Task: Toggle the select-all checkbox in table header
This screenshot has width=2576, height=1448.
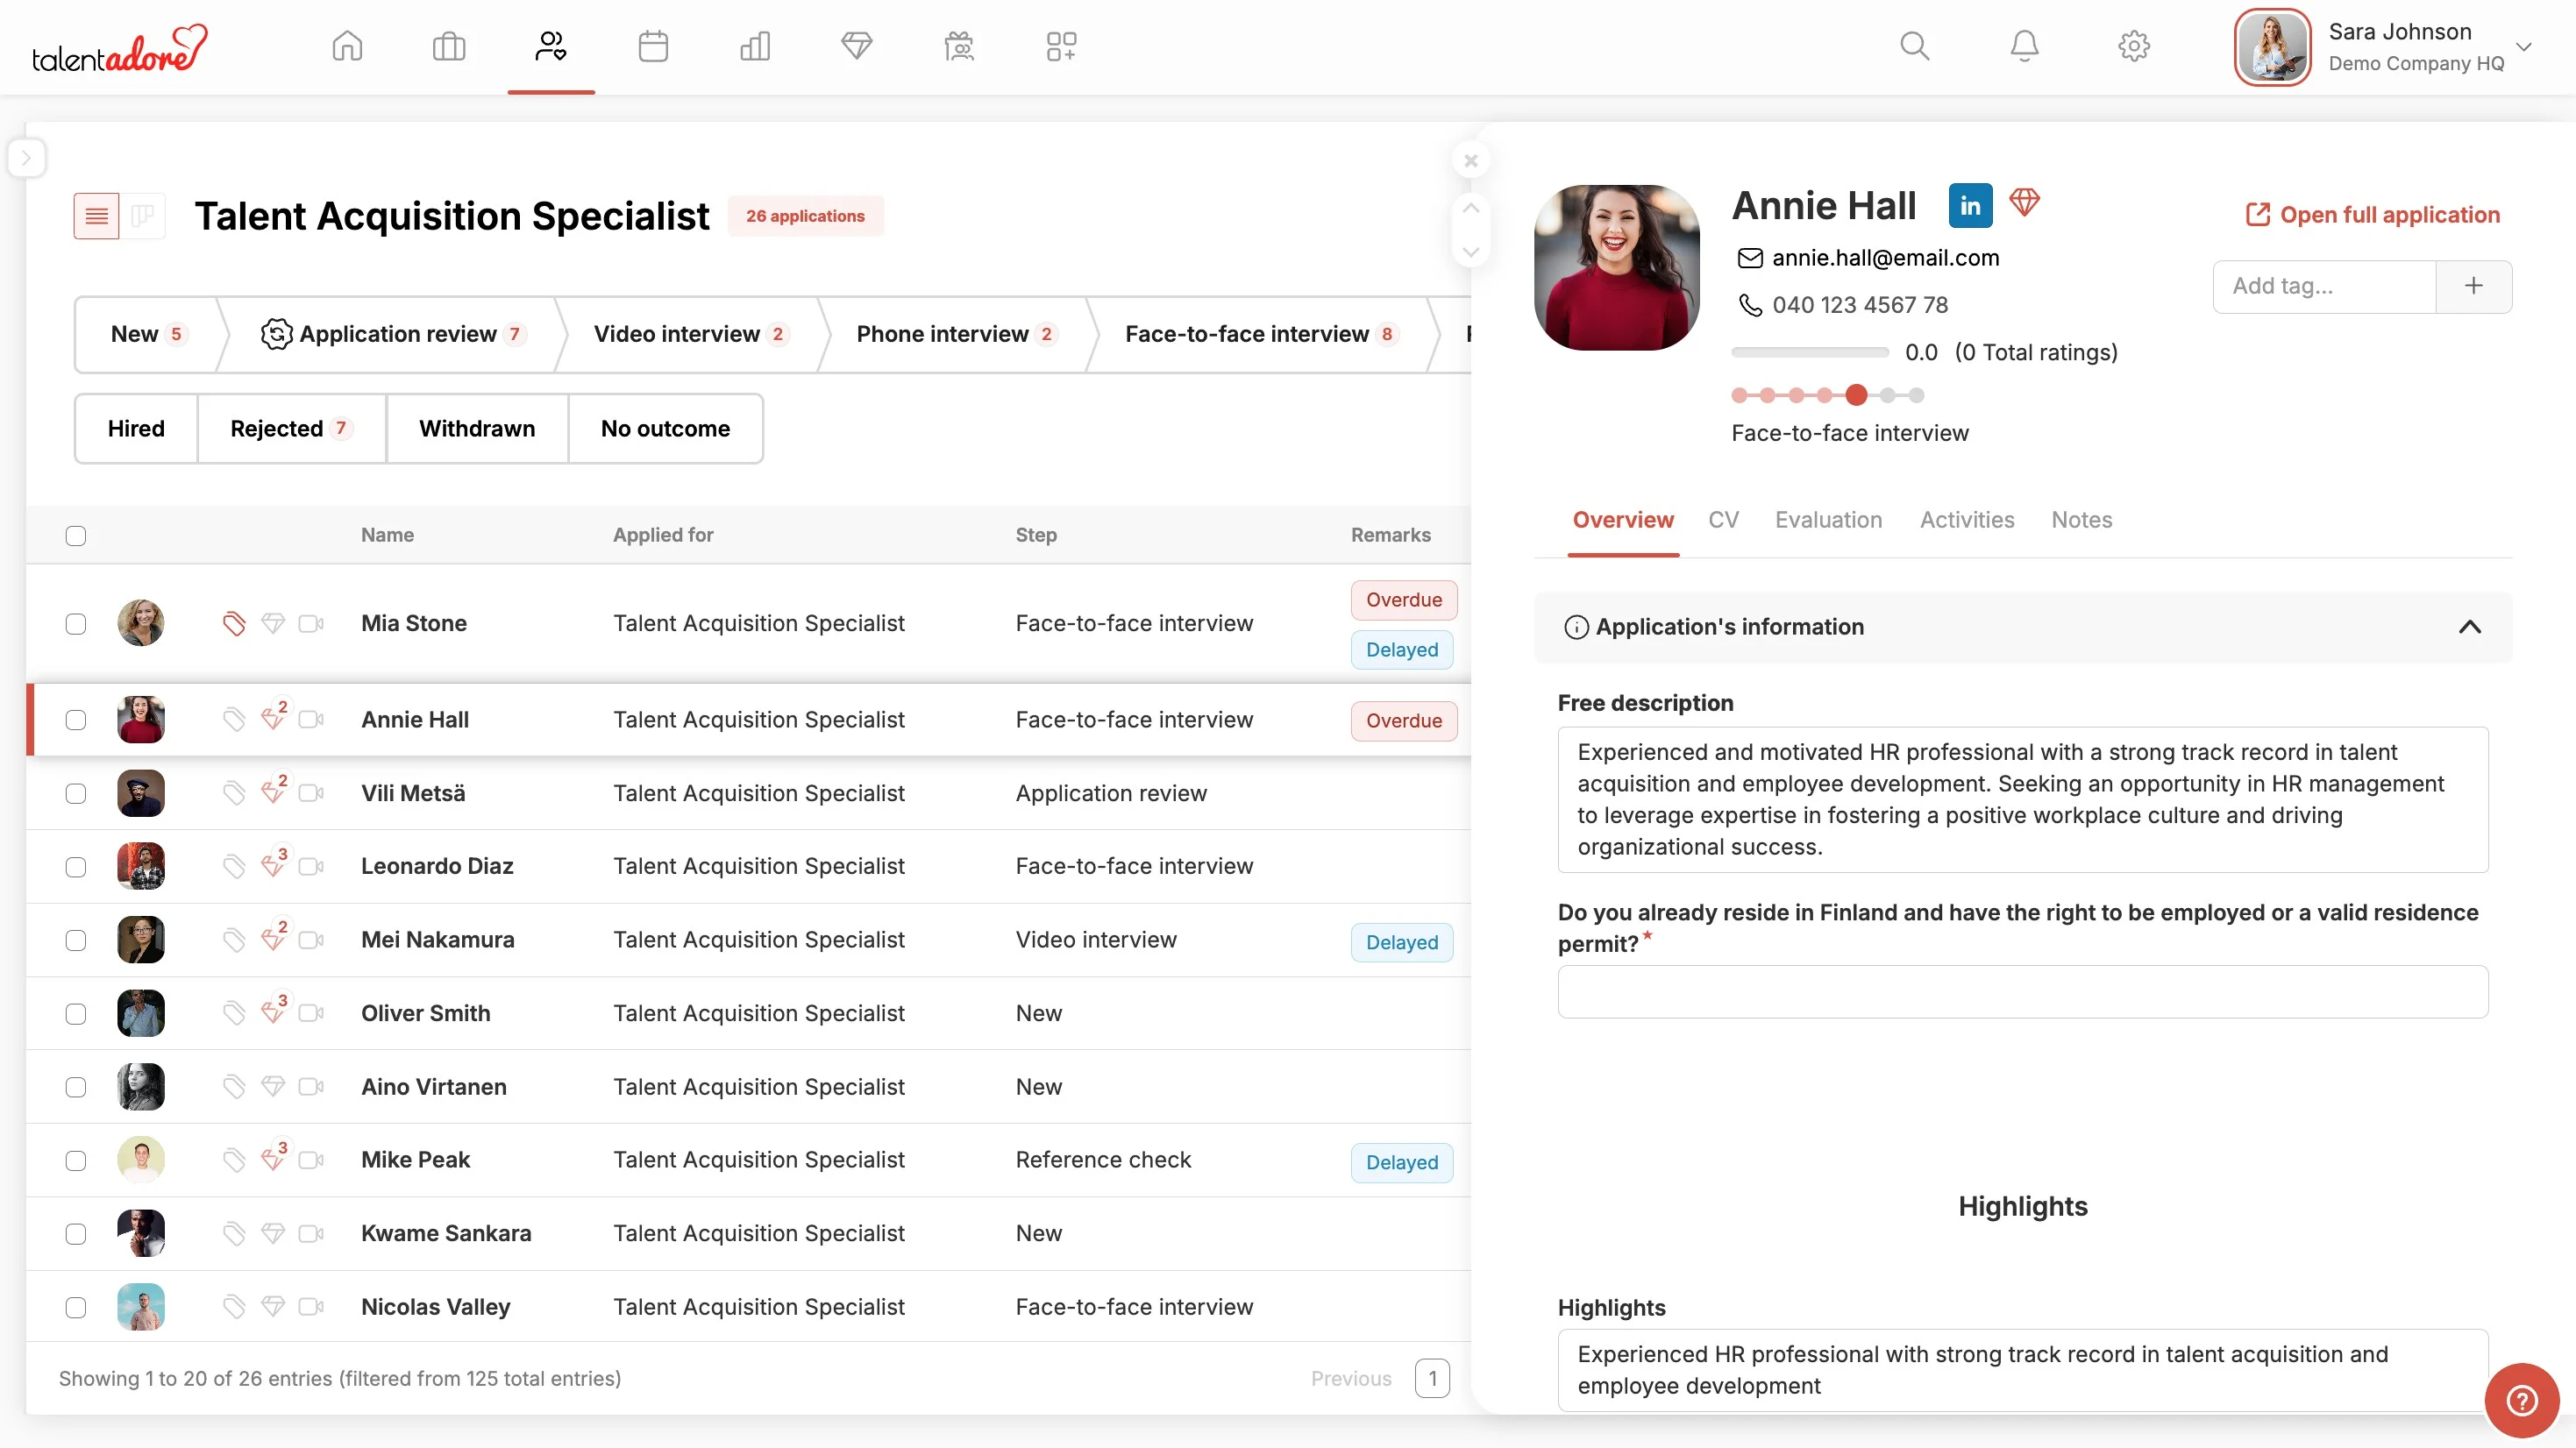Action: click(76, 536)
